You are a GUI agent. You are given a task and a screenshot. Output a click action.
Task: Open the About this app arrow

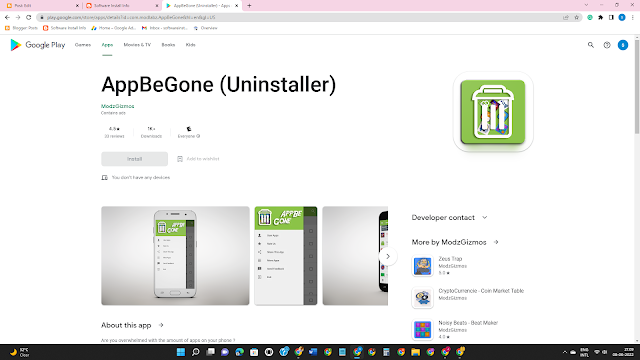(161, 325)
